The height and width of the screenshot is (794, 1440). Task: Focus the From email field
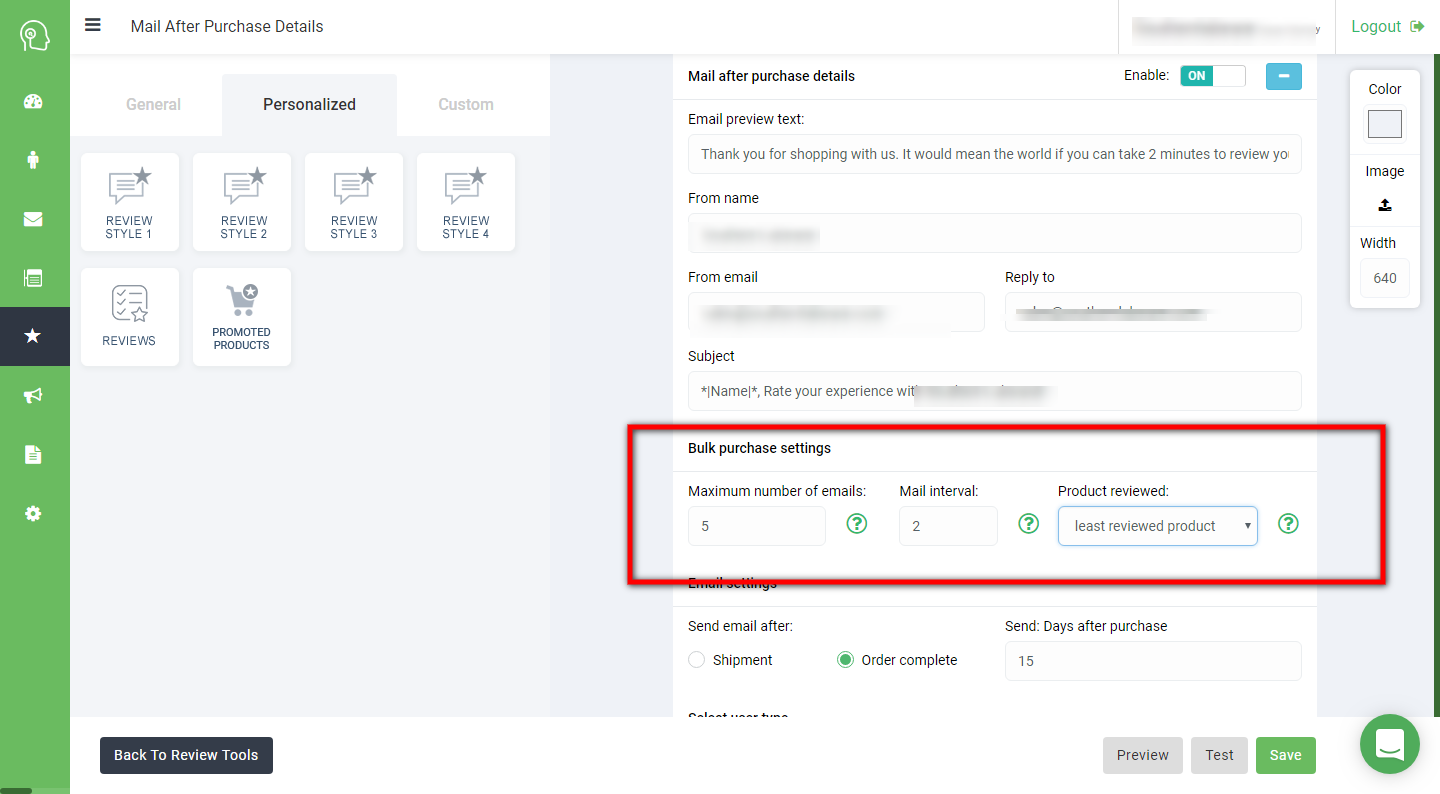click(836, 312)
